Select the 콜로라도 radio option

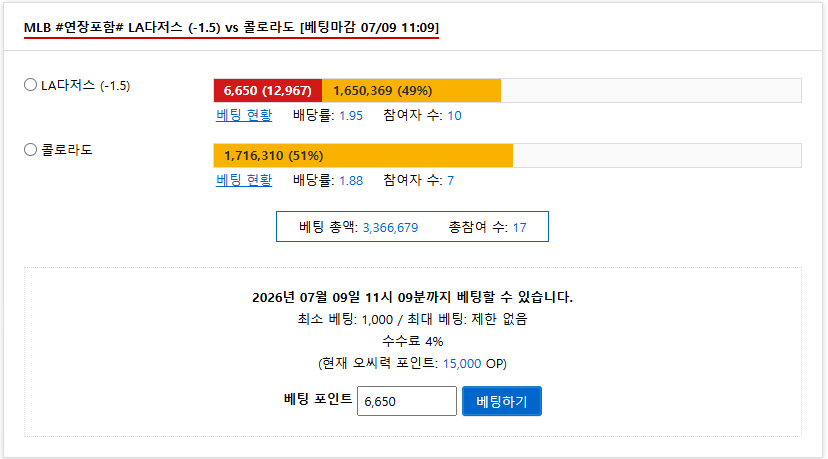coord(31,149)
